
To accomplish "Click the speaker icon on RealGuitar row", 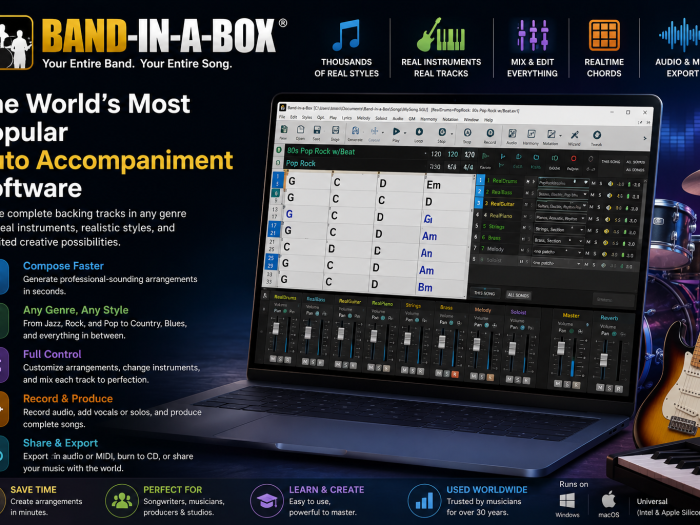I will (608, 208).
